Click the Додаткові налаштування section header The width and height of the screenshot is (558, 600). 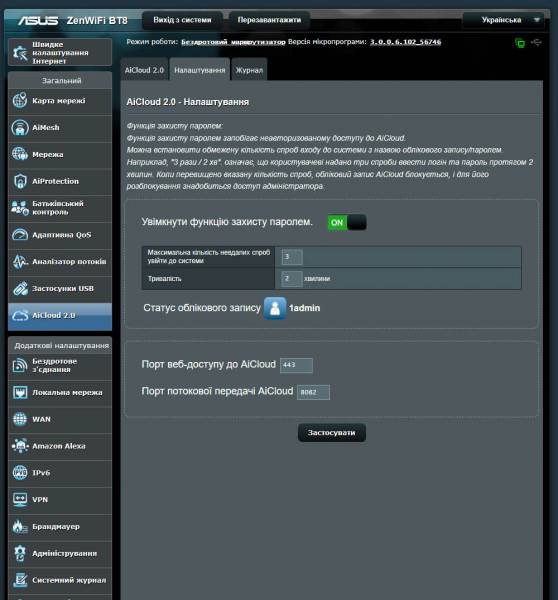tap(61, 346)
